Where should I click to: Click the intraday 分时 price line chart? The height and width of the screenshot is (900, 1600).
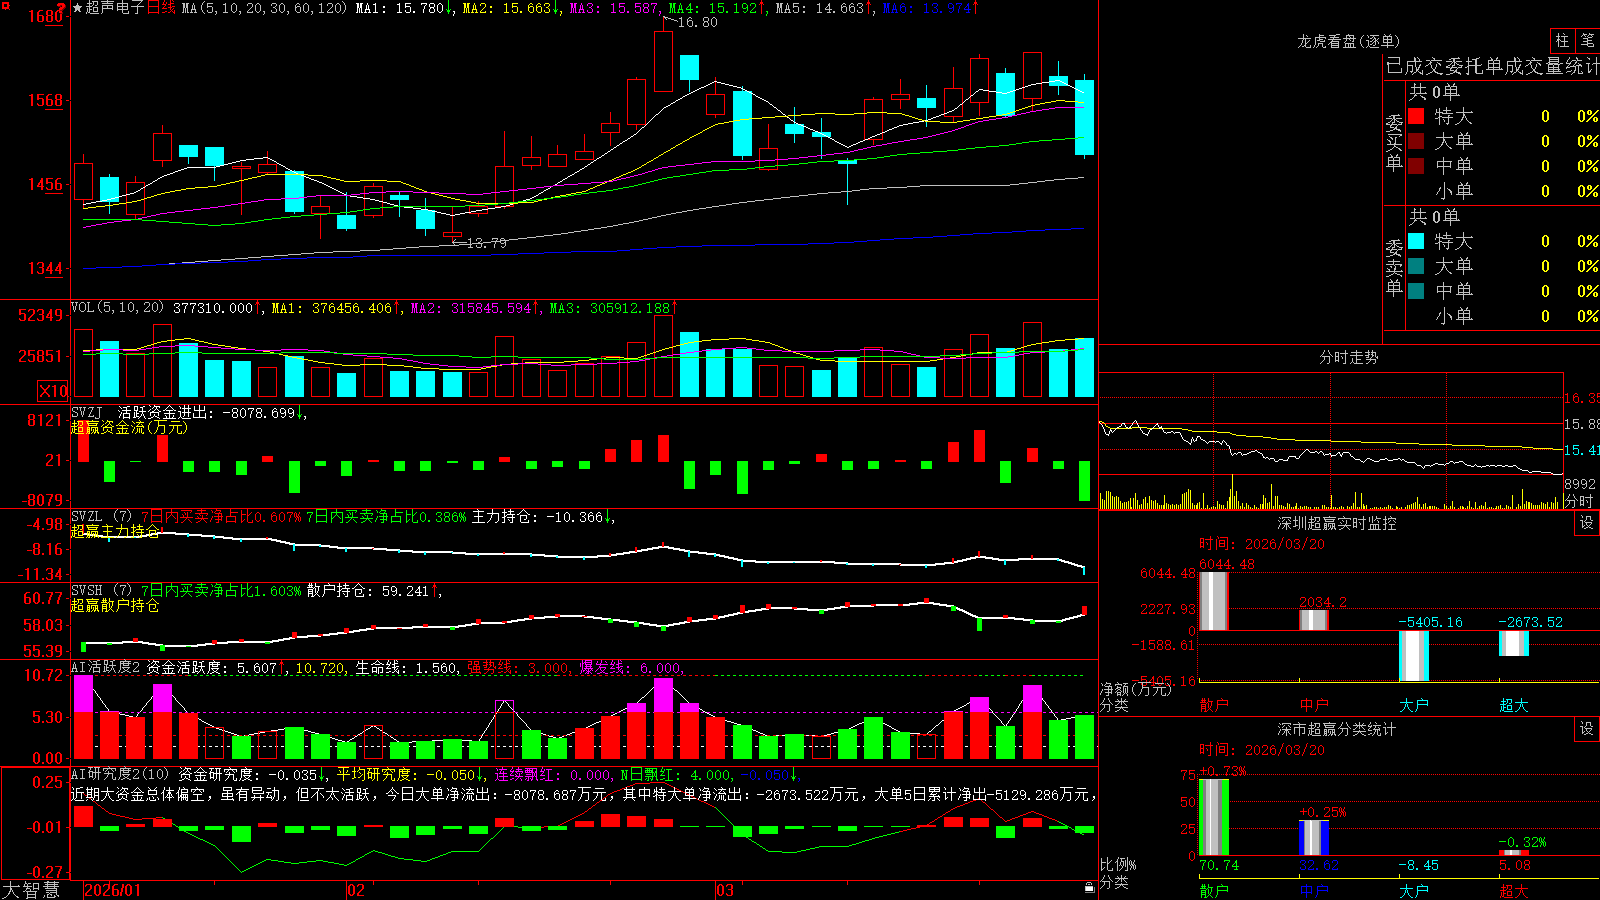point(1331,424)
